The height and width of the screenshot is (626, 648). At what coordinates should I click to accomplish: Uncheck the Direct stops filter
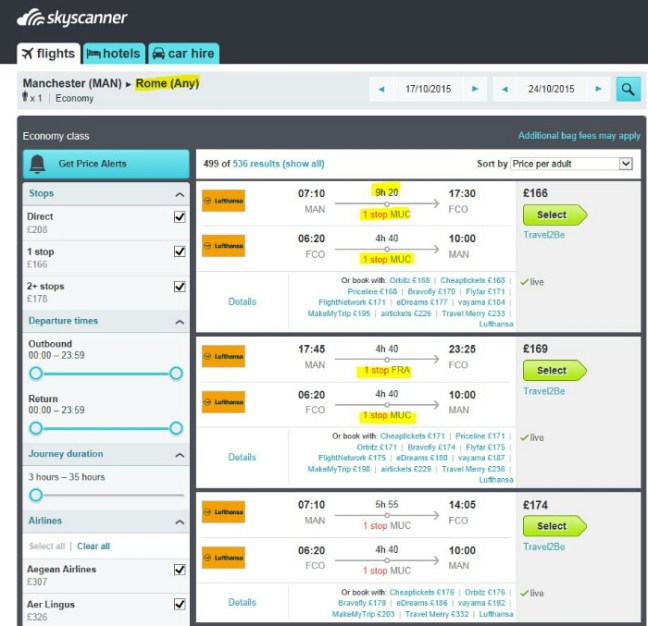(x=179, y=217)
